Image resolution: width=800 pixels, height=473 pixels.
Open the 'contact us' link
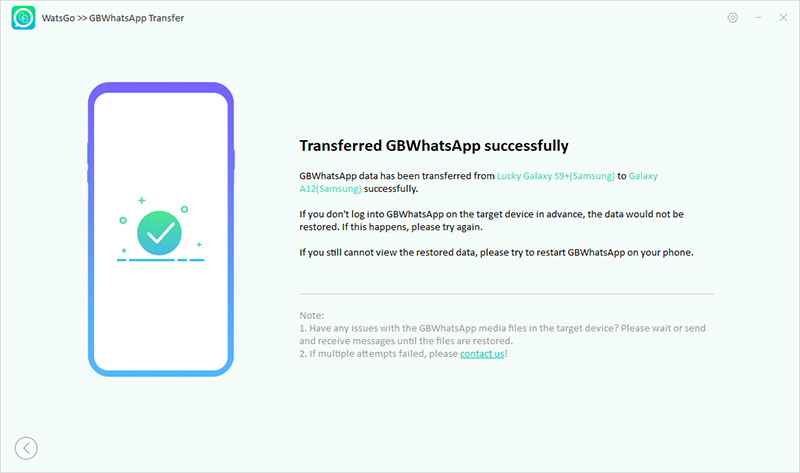click(x=482, y=354)
